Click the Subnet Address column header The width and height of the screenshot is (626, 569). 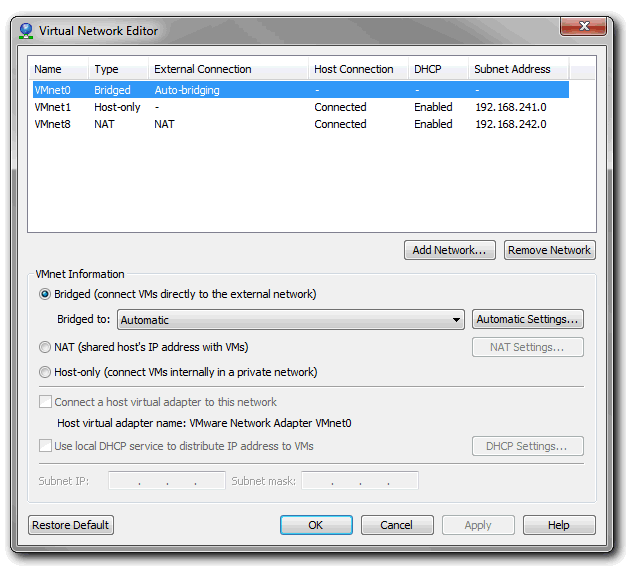pyautogui.click(x=519, y=69)
